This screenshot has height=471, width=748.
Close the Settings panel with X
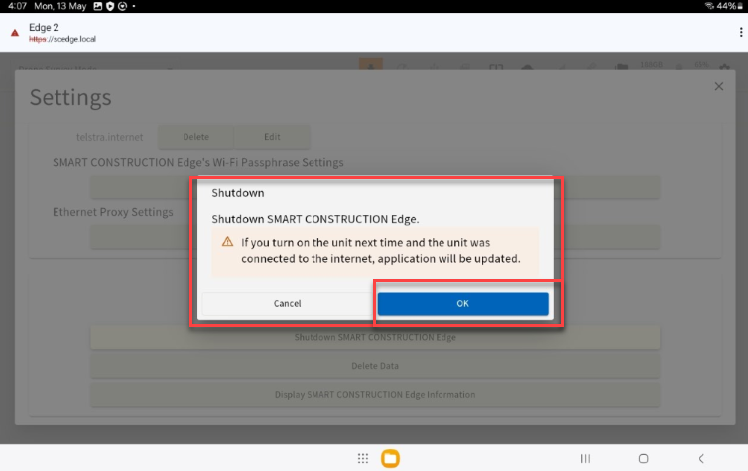coord(718,86)
